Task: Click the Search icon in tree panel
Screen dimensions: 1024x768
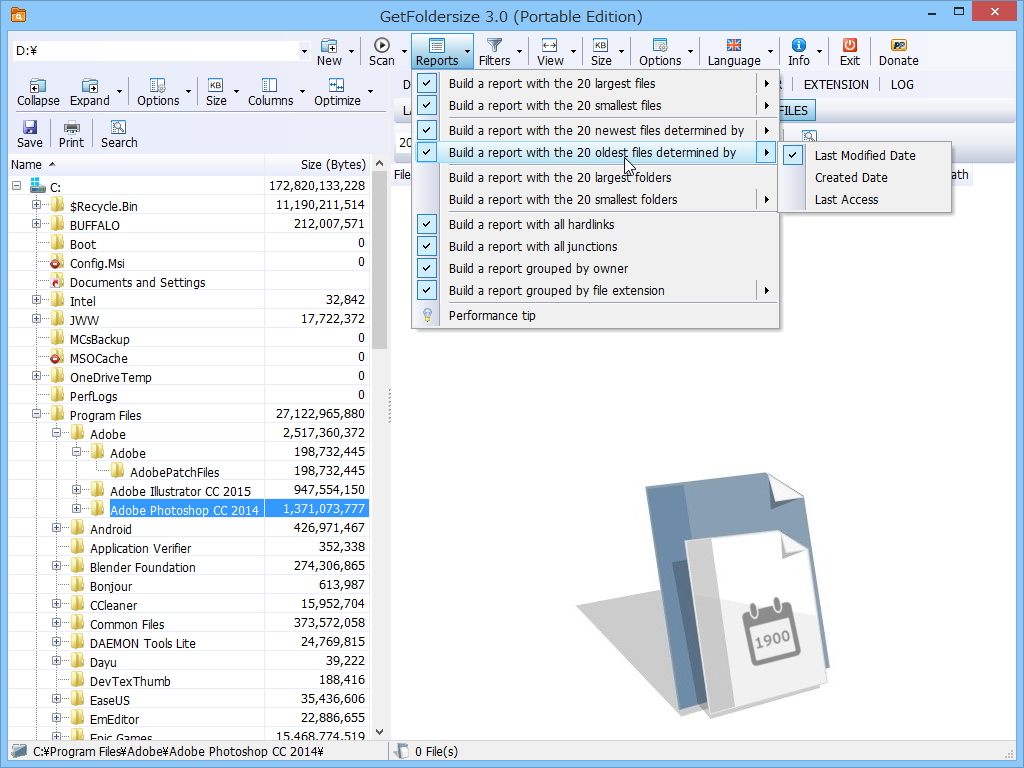Action: coord(118,127)
